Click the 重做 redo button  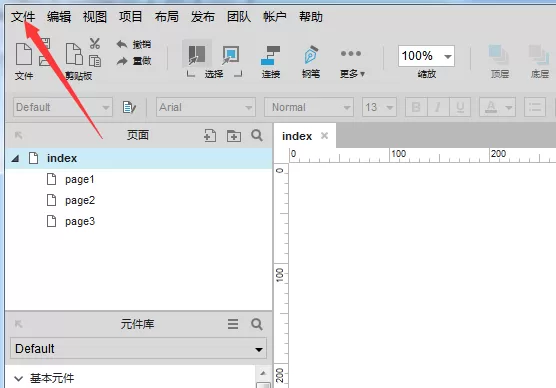tap(134, 61)
